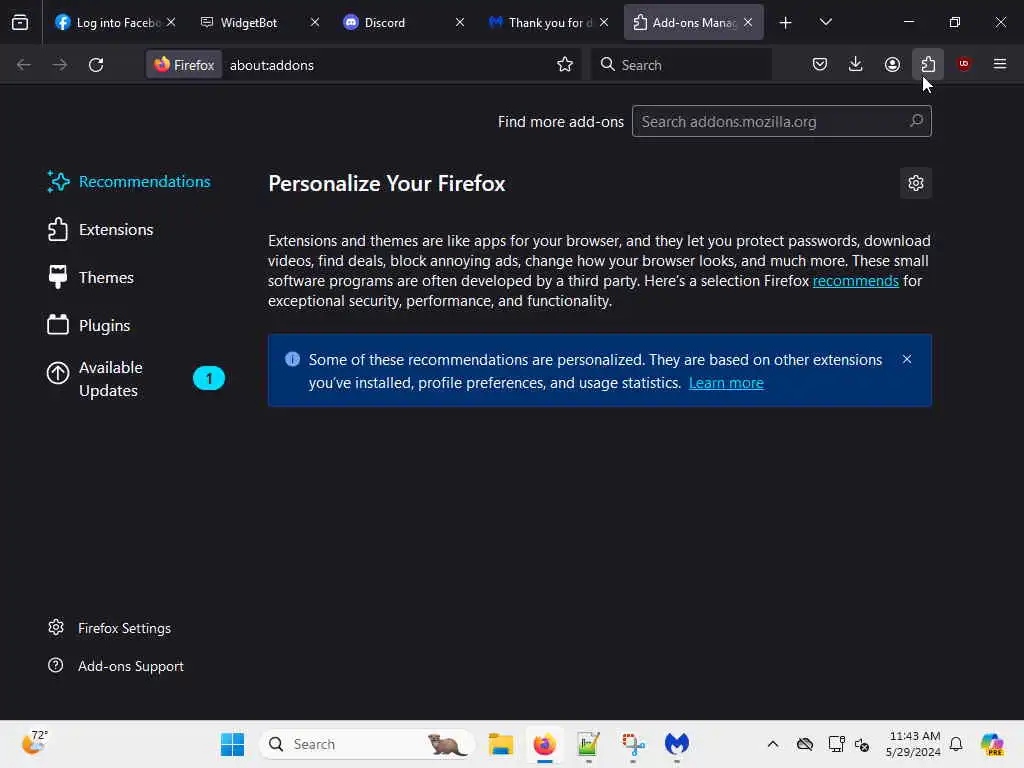
Task: Focus the toolbar Search box
Action: [682, 65]
